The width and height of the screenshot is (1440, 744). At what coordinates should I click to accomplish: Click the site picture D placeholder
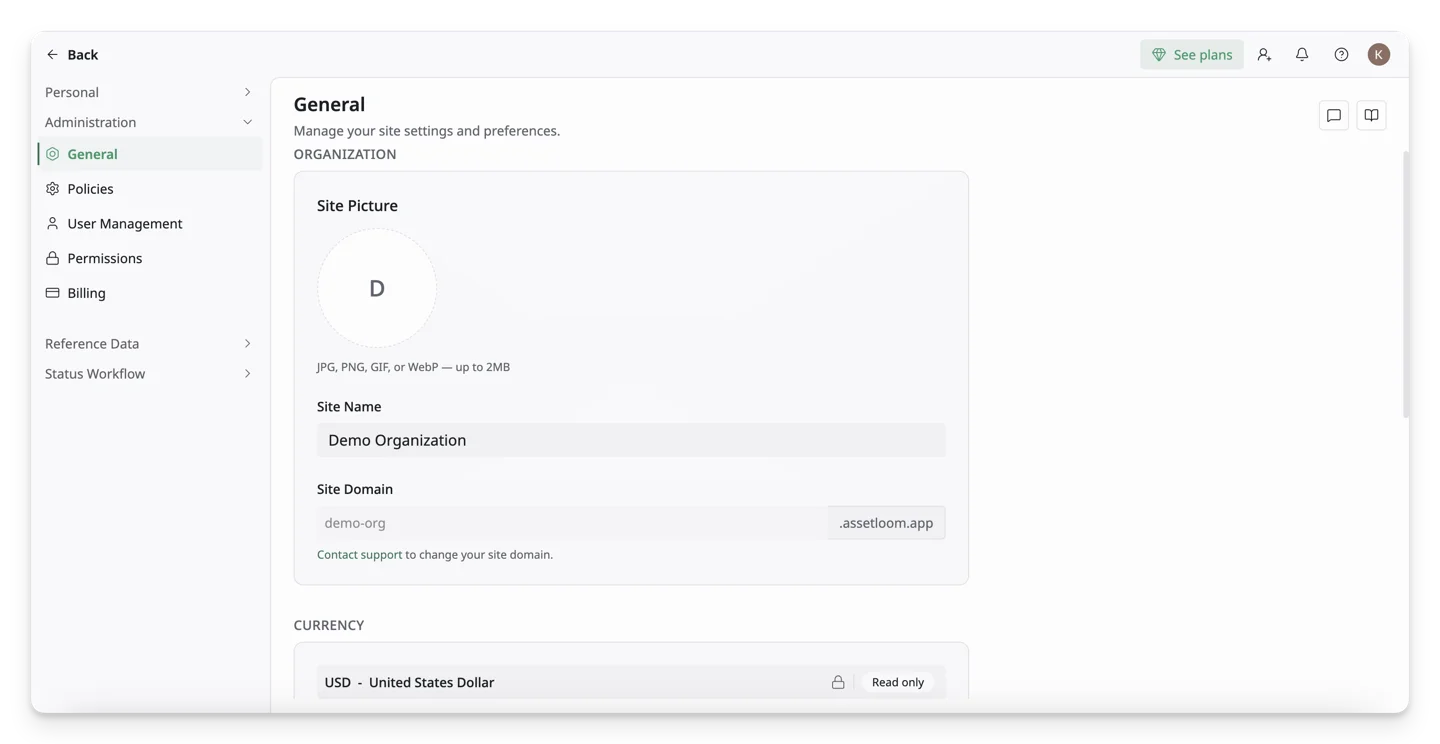(377, 288)
